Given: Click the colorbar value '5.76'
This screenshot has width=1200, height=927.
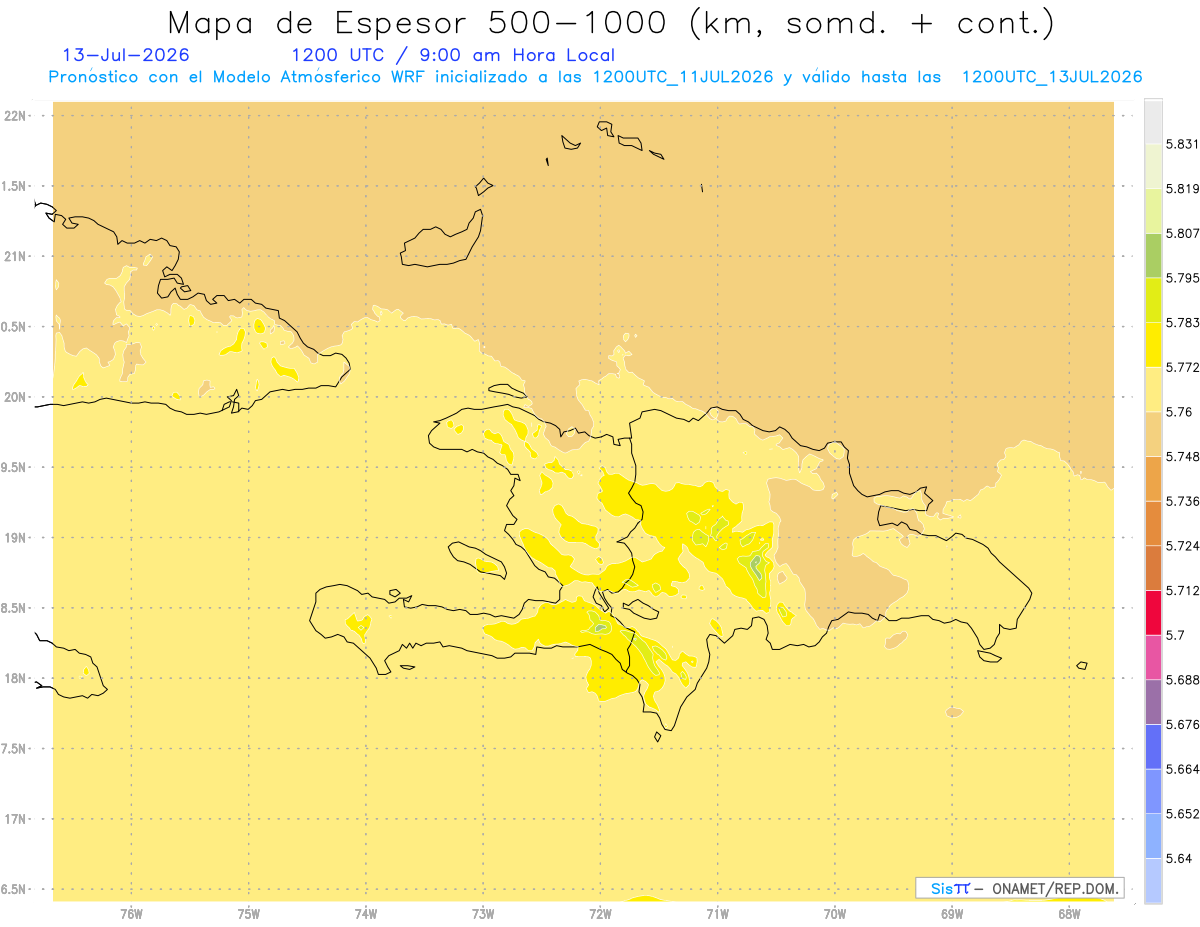Looking at the screenshot, I should coord(1180,412).
